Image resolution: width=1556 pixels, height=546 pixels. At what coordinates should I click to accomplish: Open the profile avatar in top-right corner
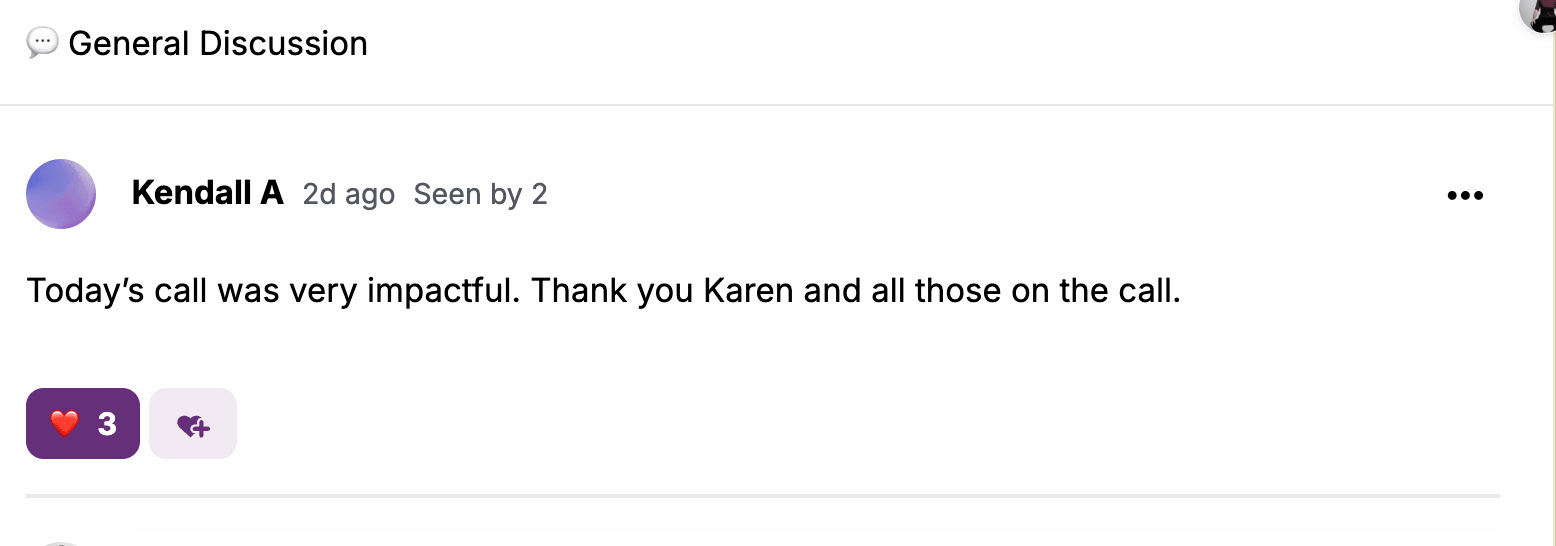(1541, 12)
